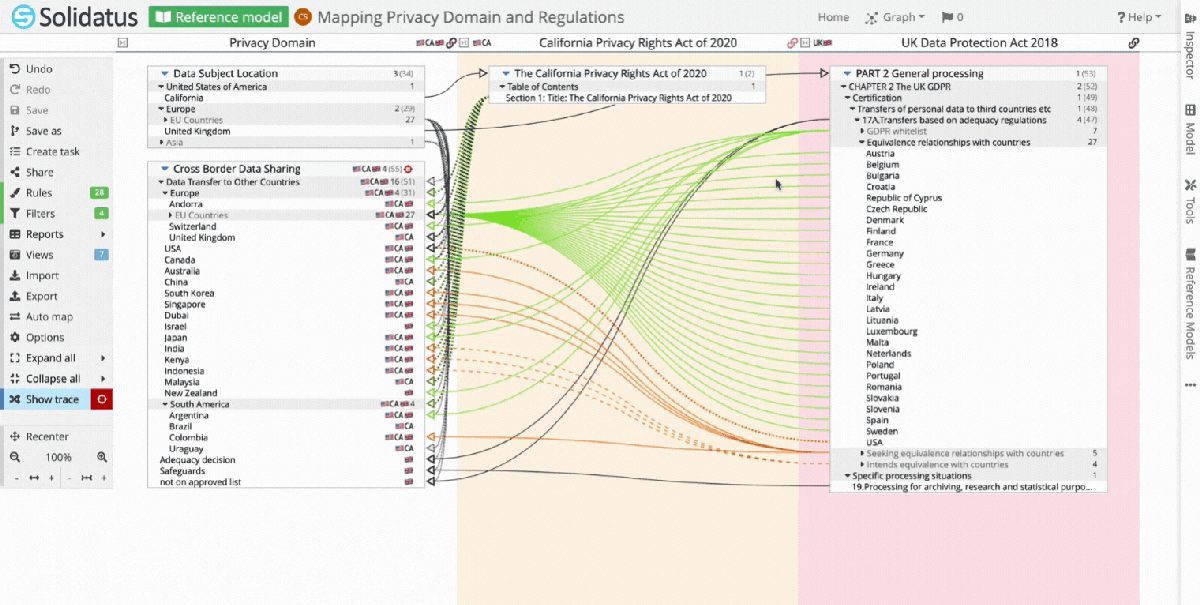Click the Share icon
The image size is (1200, 605).
tap(14, 172)
